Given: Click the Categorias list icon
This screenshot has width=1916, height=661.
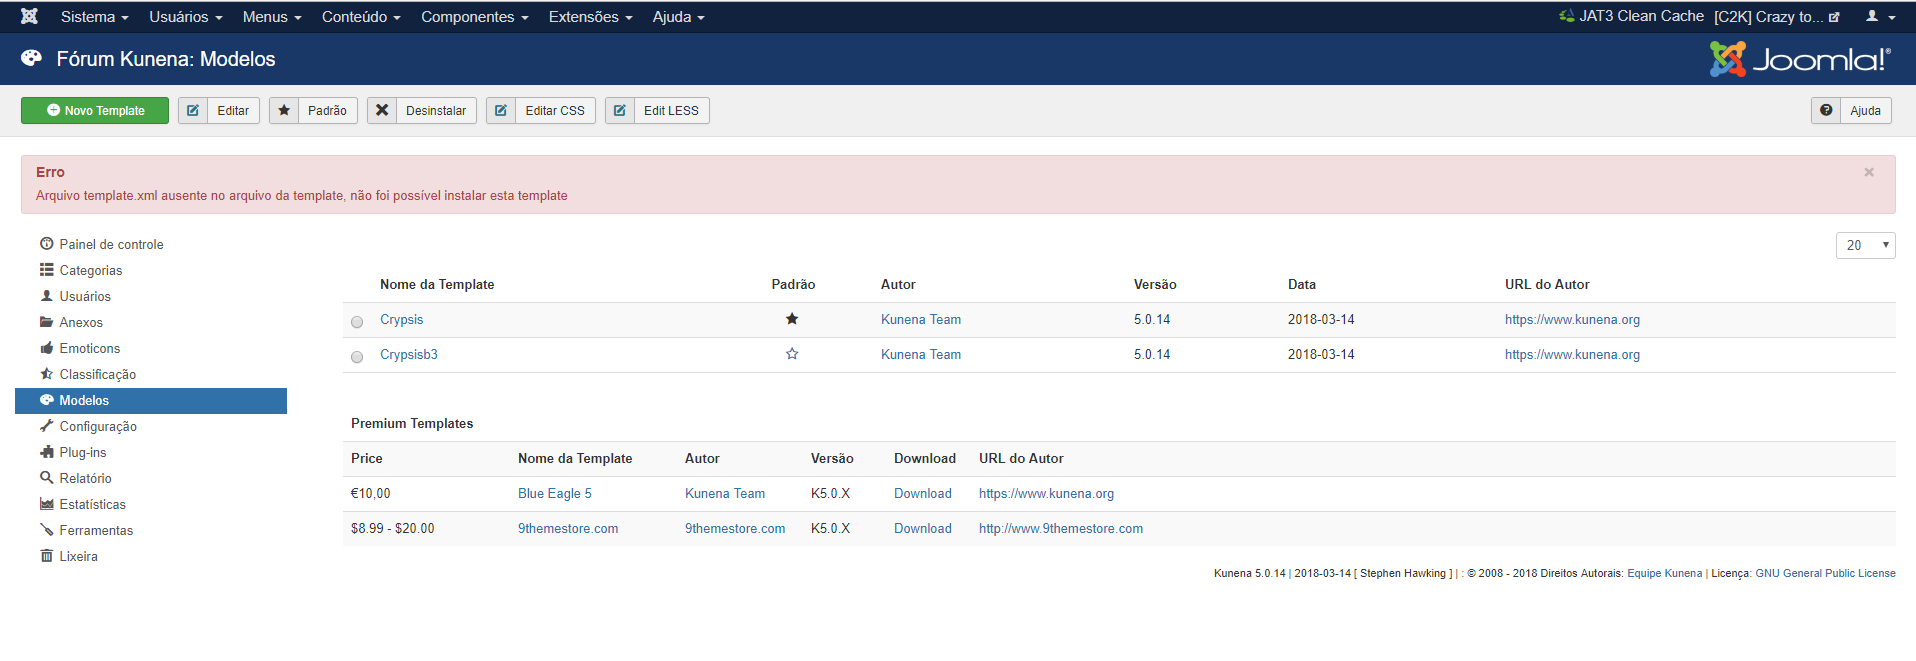Looking at the screenshot, I should pyautogui.click(x=46, y=270).
